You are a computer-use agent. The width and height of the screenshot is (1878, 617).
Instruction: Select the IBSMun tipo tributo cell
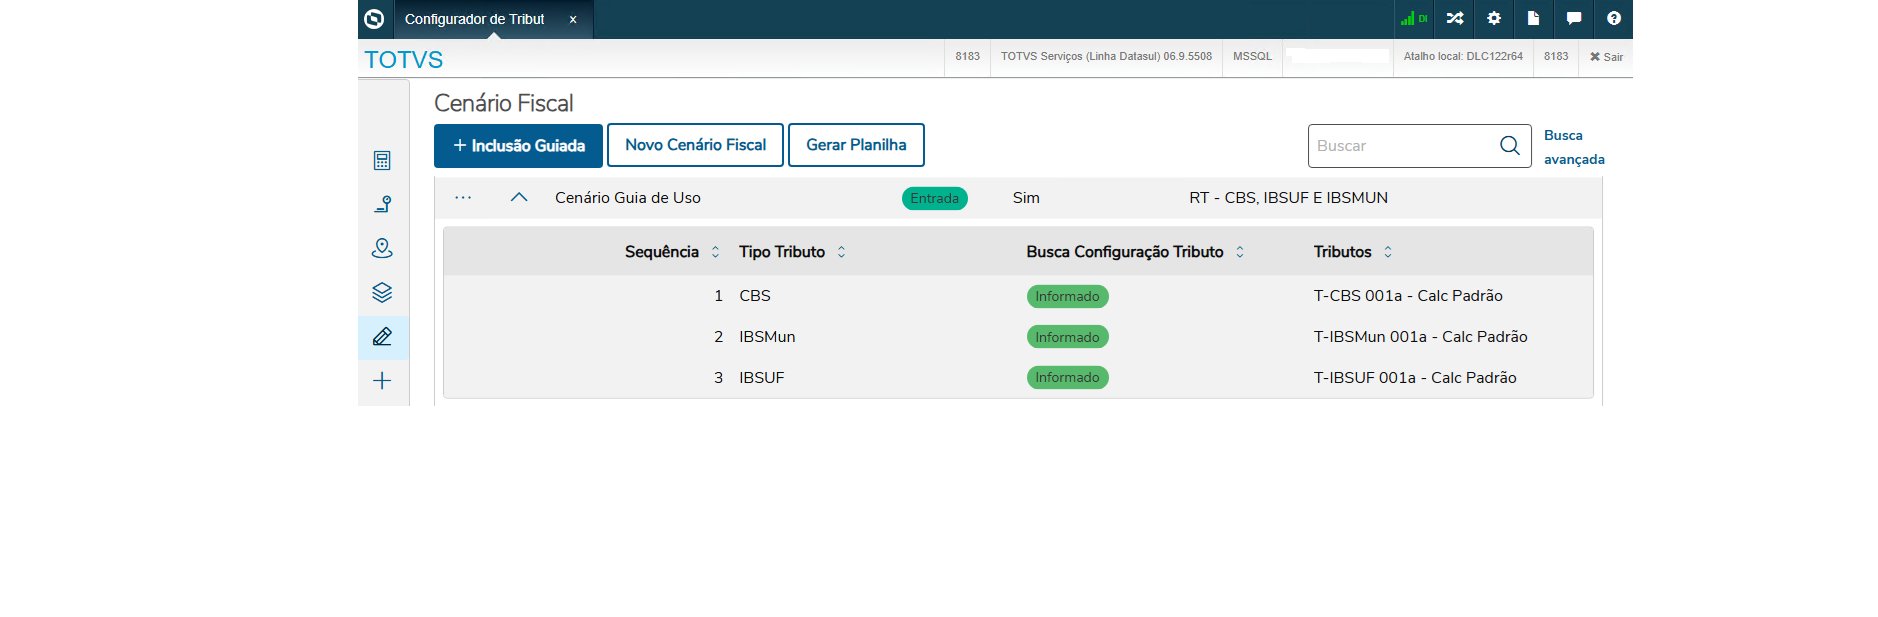pos(767,337)
